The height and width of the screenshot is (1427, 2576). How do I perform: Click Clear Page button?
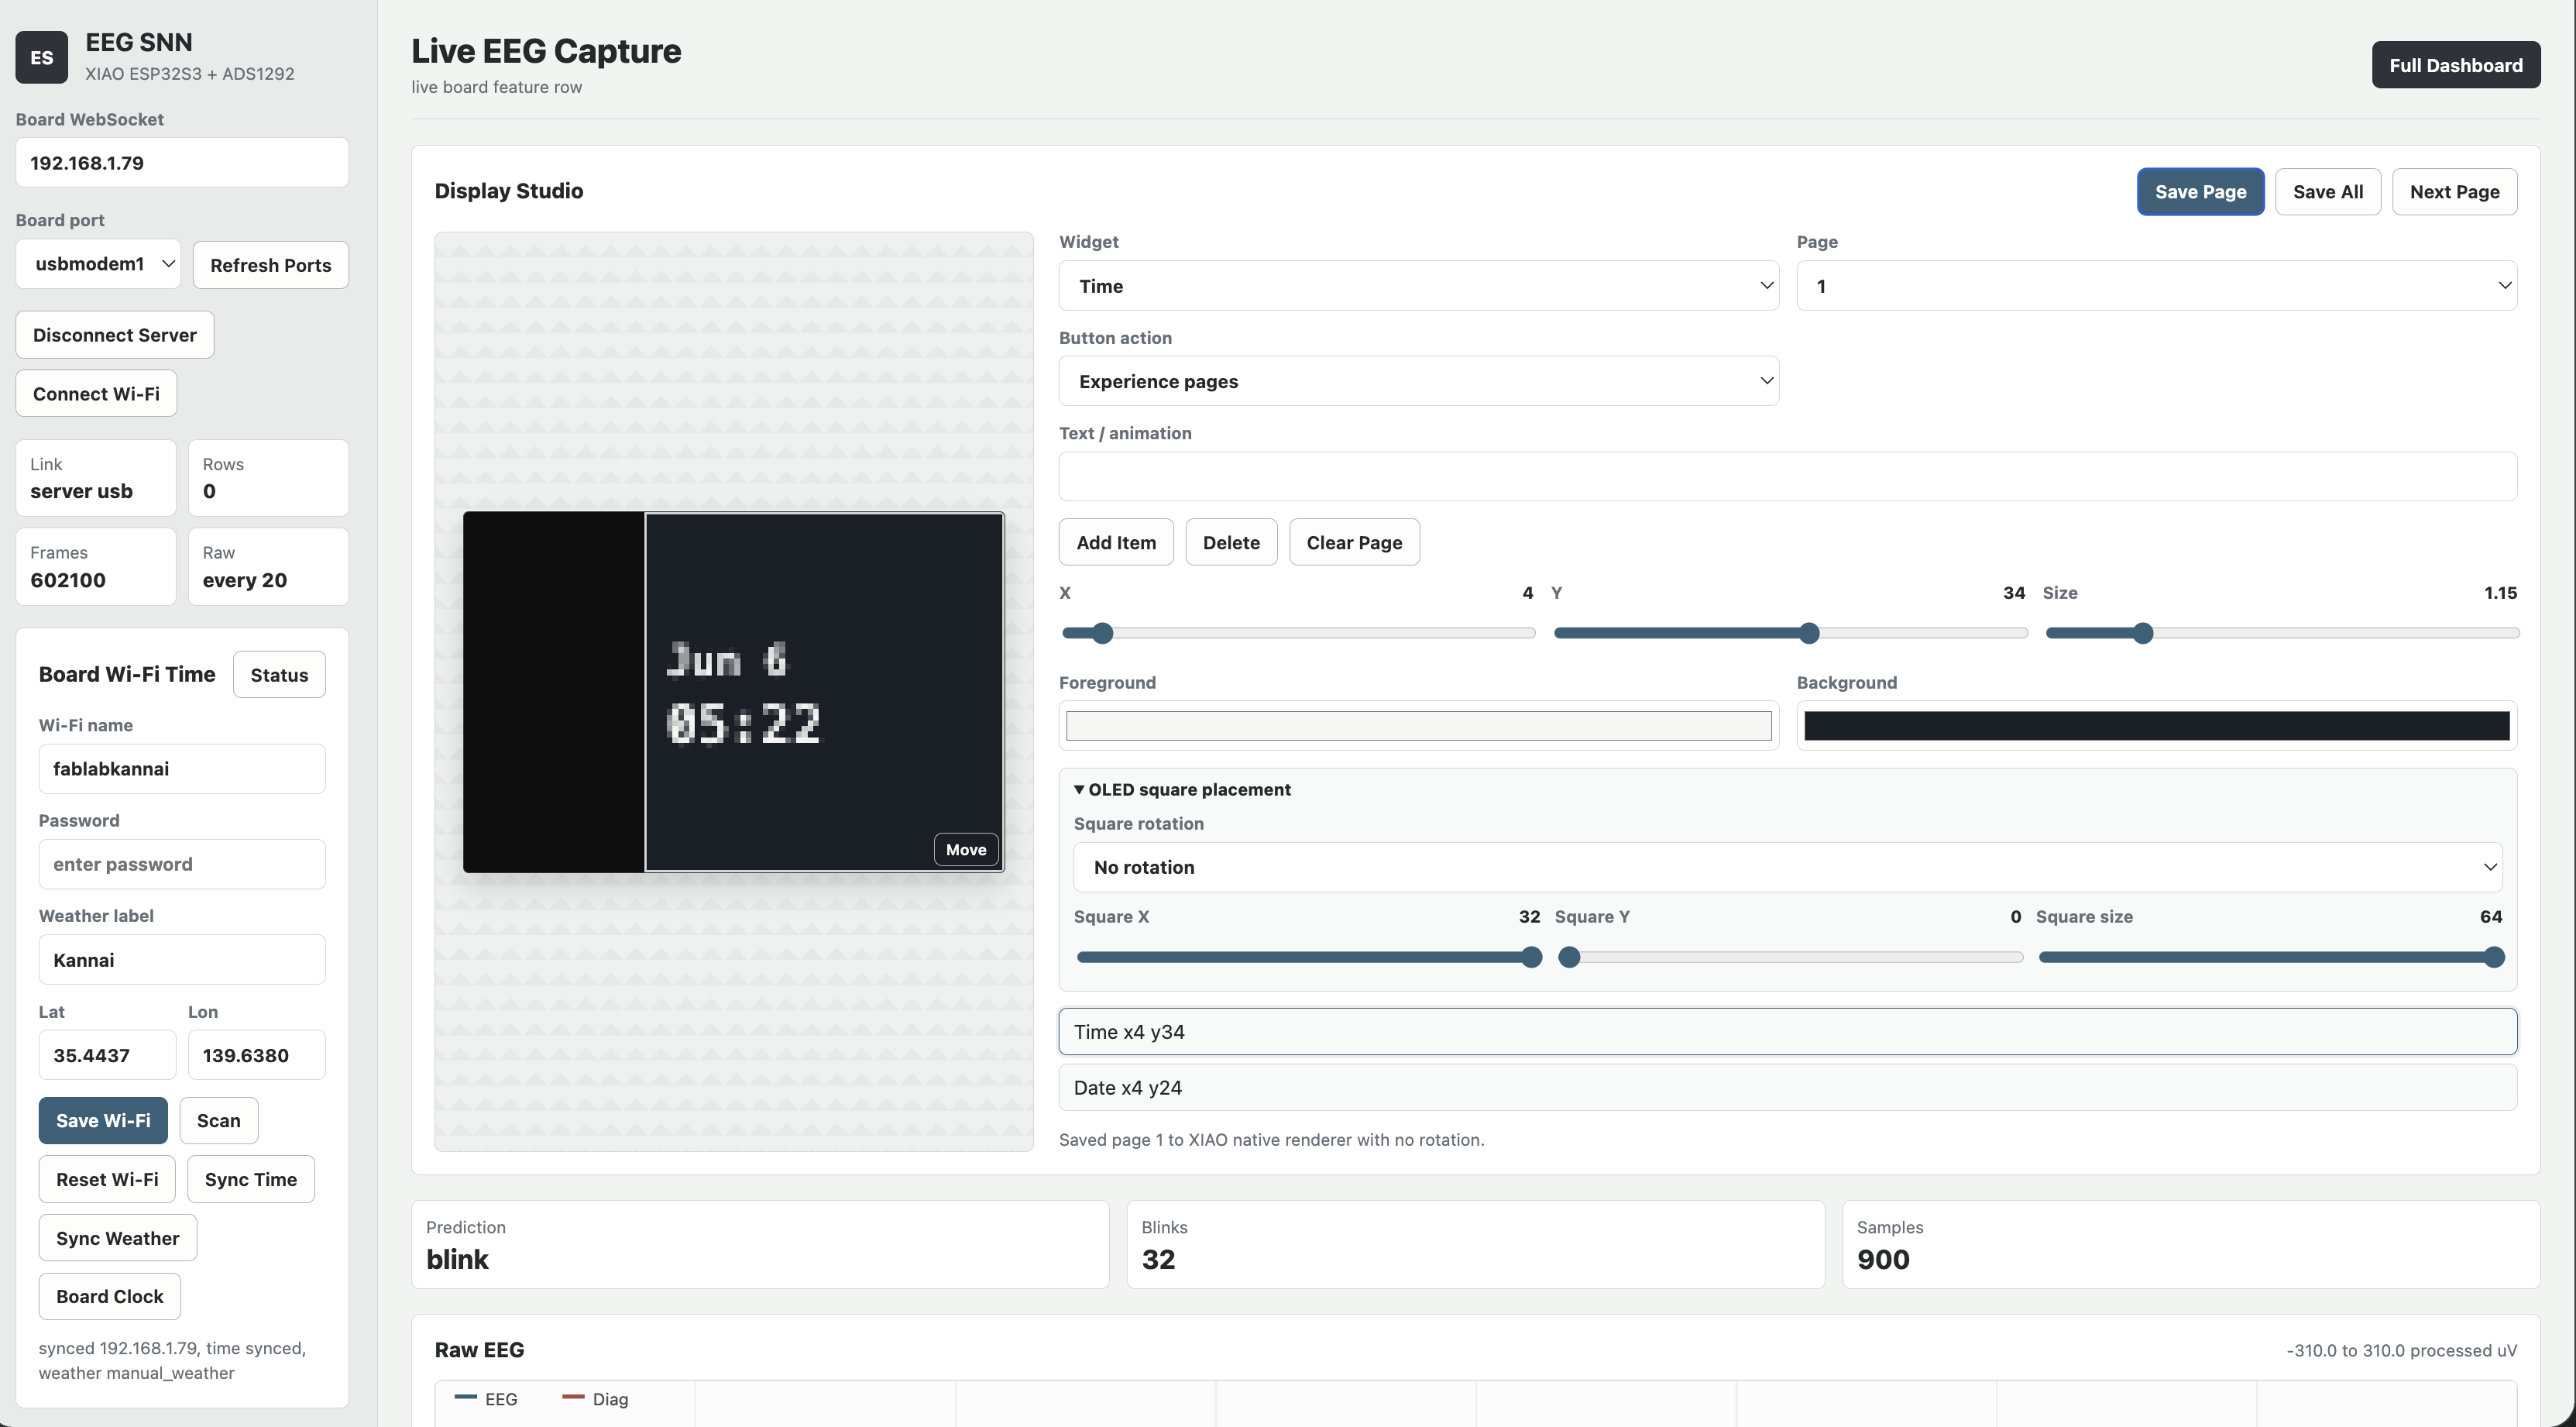(1354, 542)
